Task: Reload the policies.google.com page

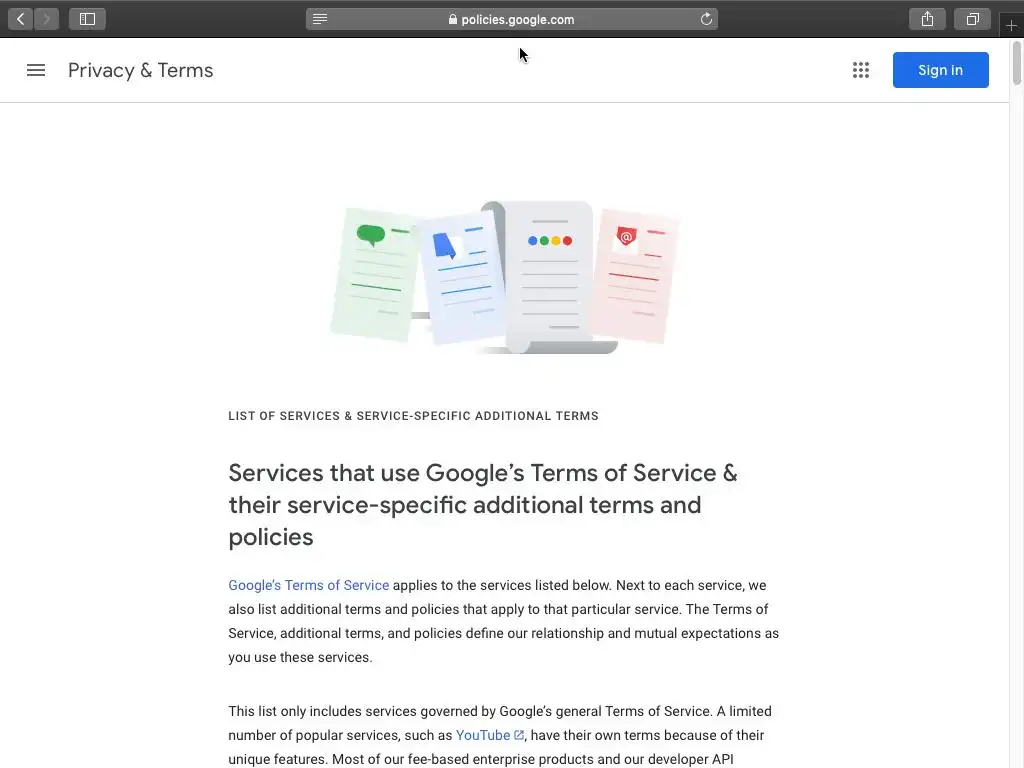Action: (706, 19)
